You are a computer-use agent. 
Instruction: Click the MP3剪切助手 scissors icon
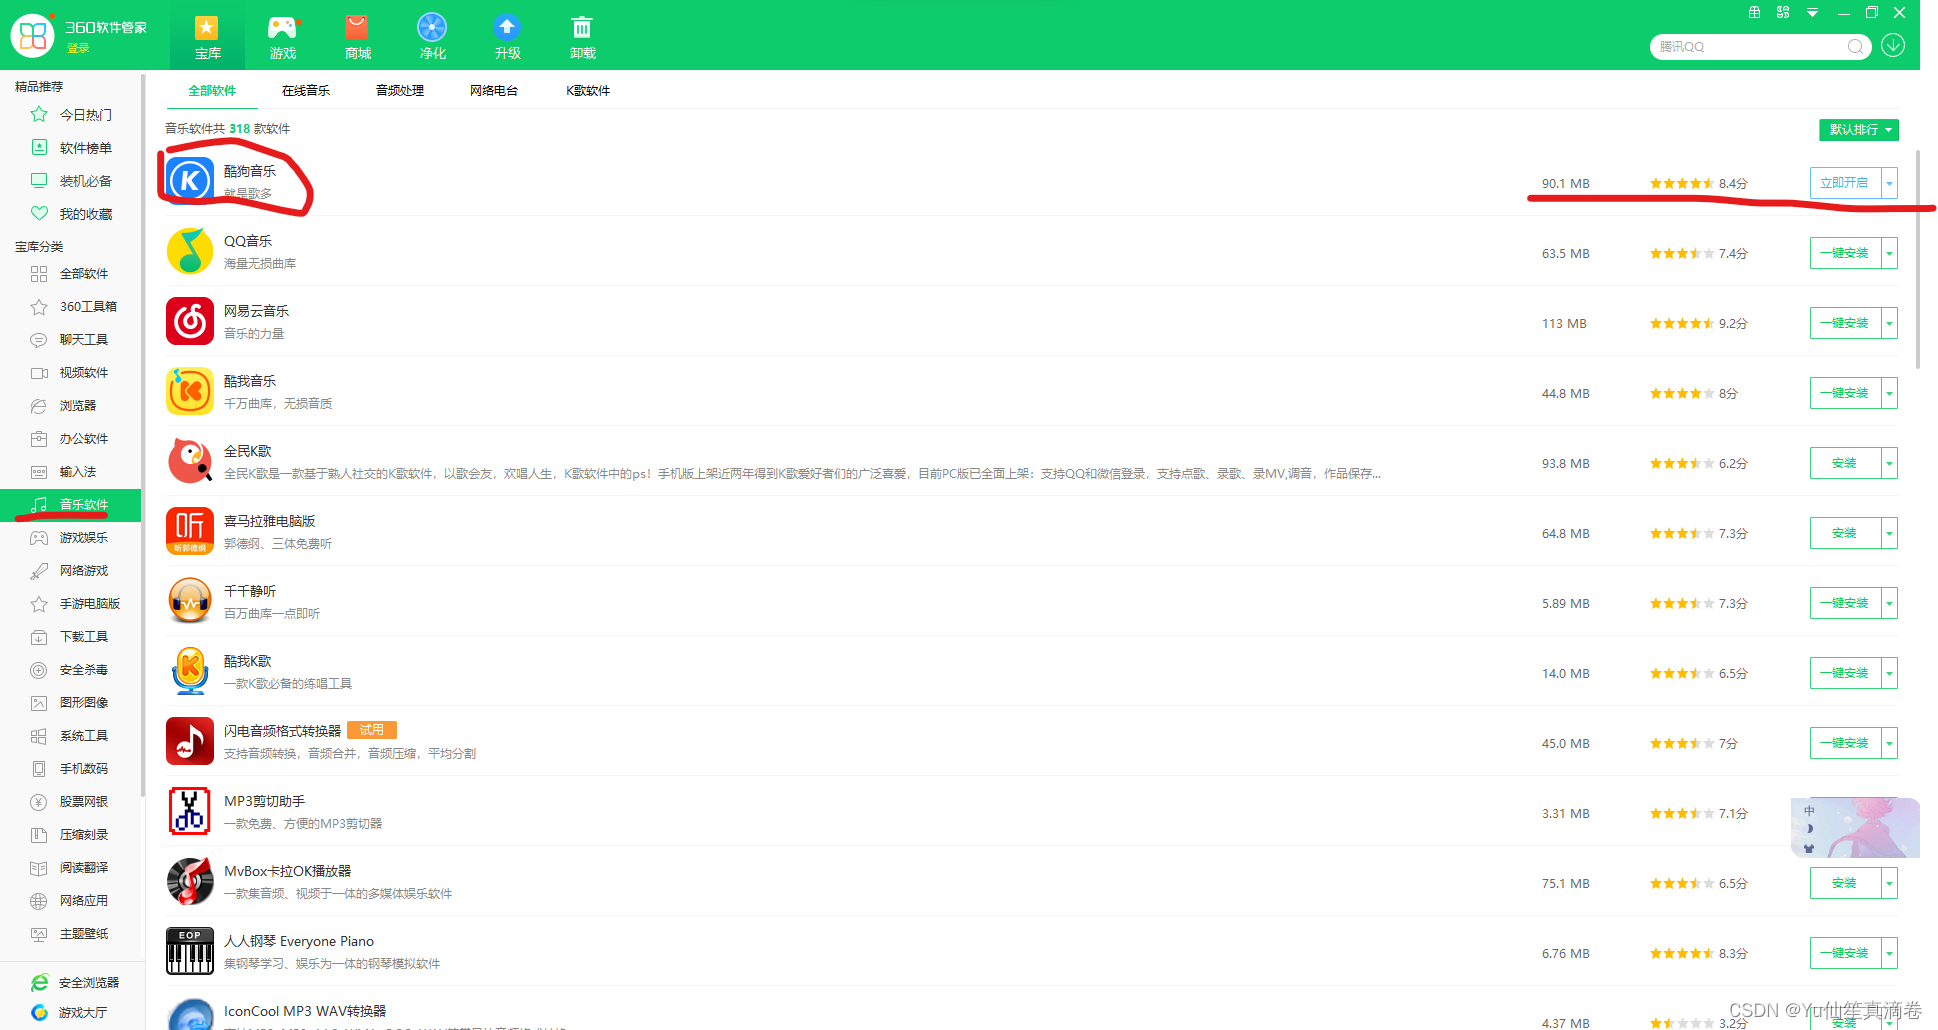click(x=190, y=811)
